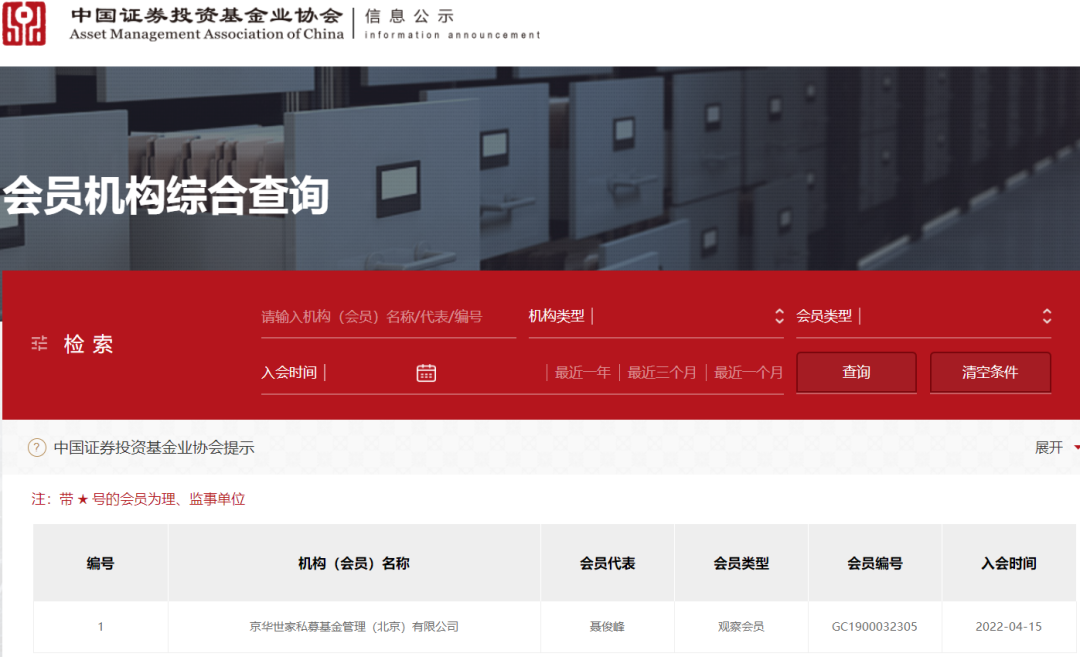Viewport: 1080px width, 657px height.
Task: Click 中国证券投资基金业协会 header title
Action: pyautogui.click(x=207, y=15)
